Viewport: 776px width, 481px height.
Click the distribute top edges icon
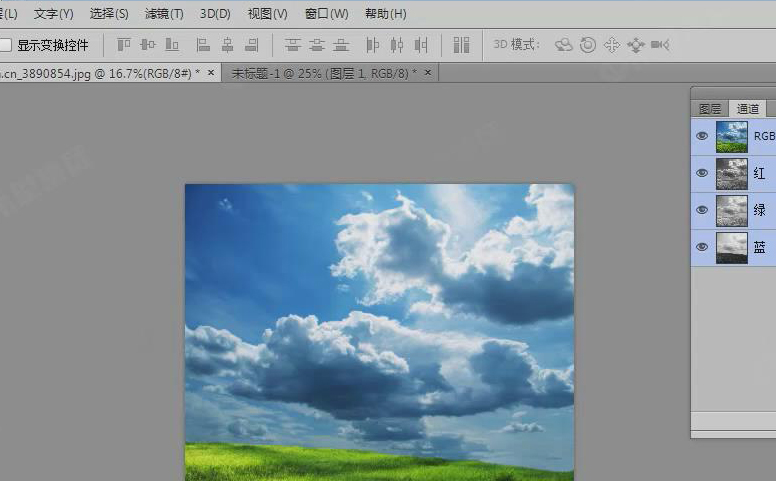[x=293, y=45]
